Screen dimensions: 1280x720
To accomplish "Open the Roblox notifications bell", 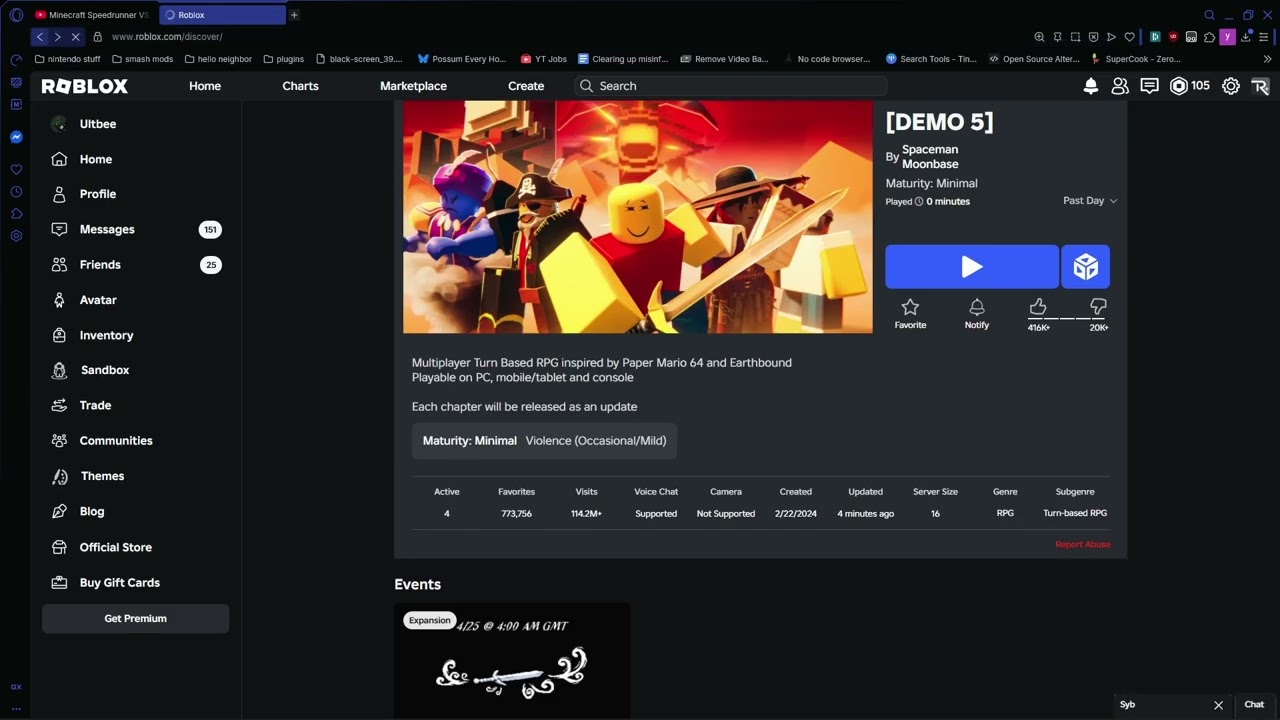I will coord(1091,86).
